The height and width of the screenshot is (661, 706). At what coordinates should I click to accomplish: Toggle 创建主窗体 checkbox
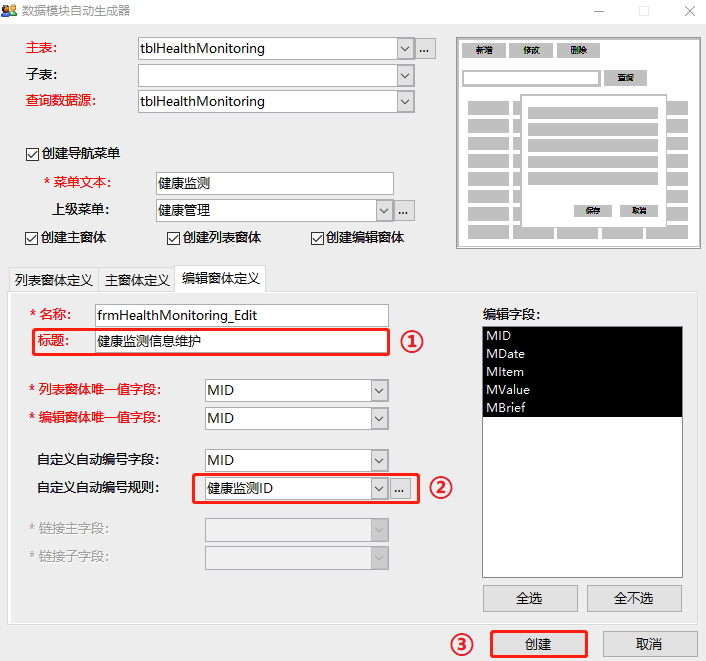point(32,238)
